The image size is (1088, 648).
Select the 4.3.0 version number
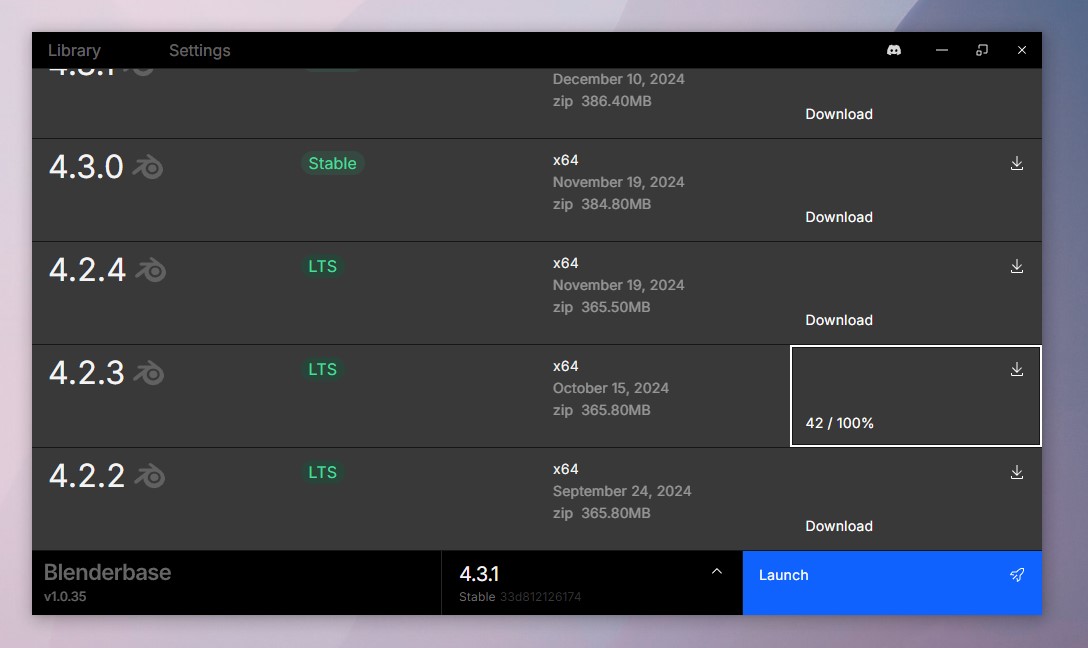pos(86,167)
